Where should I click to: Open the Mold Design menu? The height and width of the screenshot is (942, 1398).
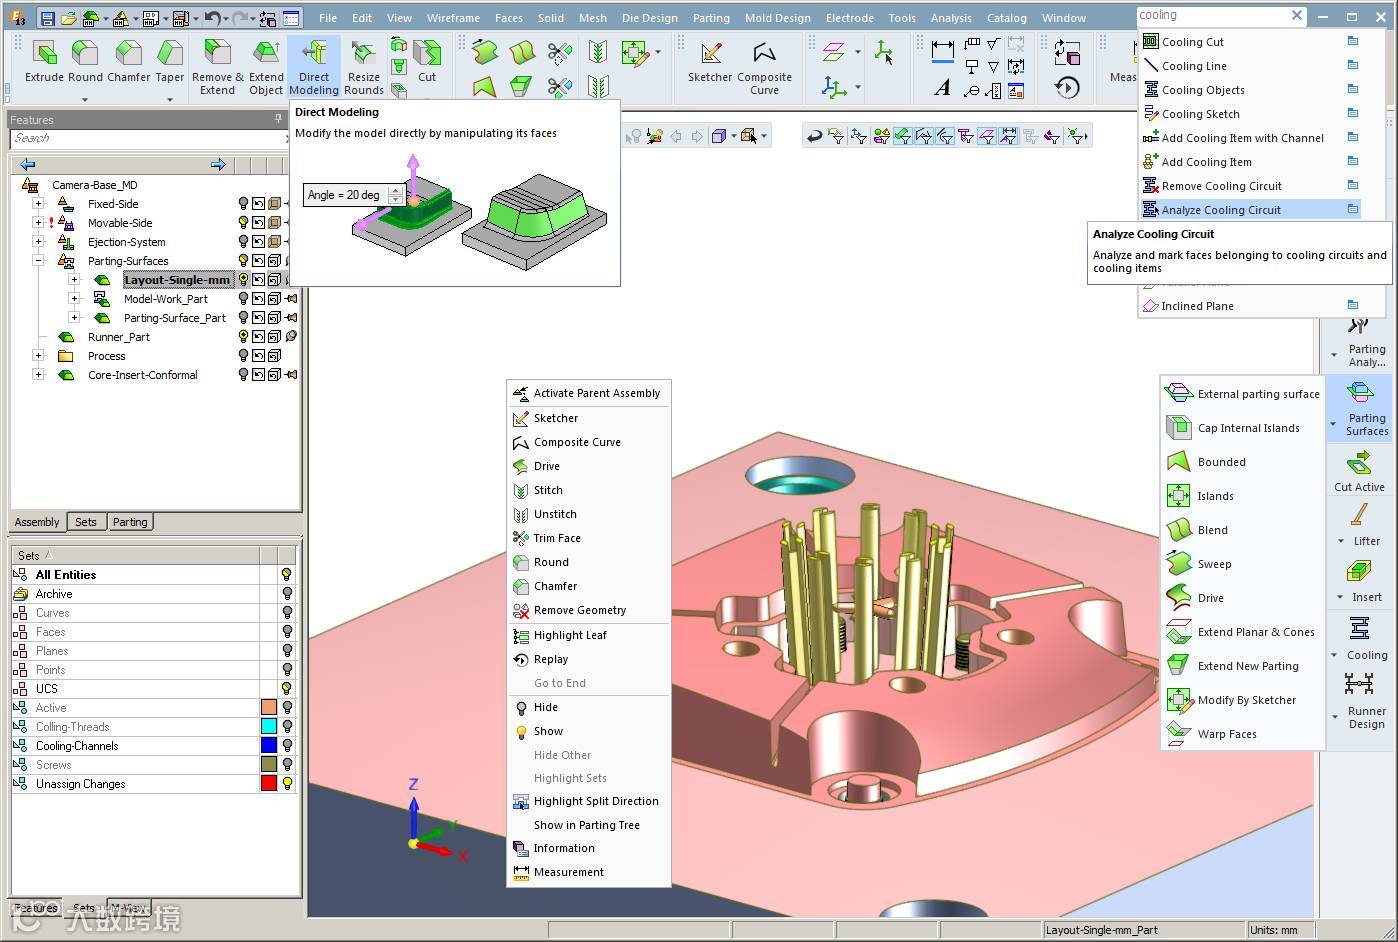click(778, 18)
